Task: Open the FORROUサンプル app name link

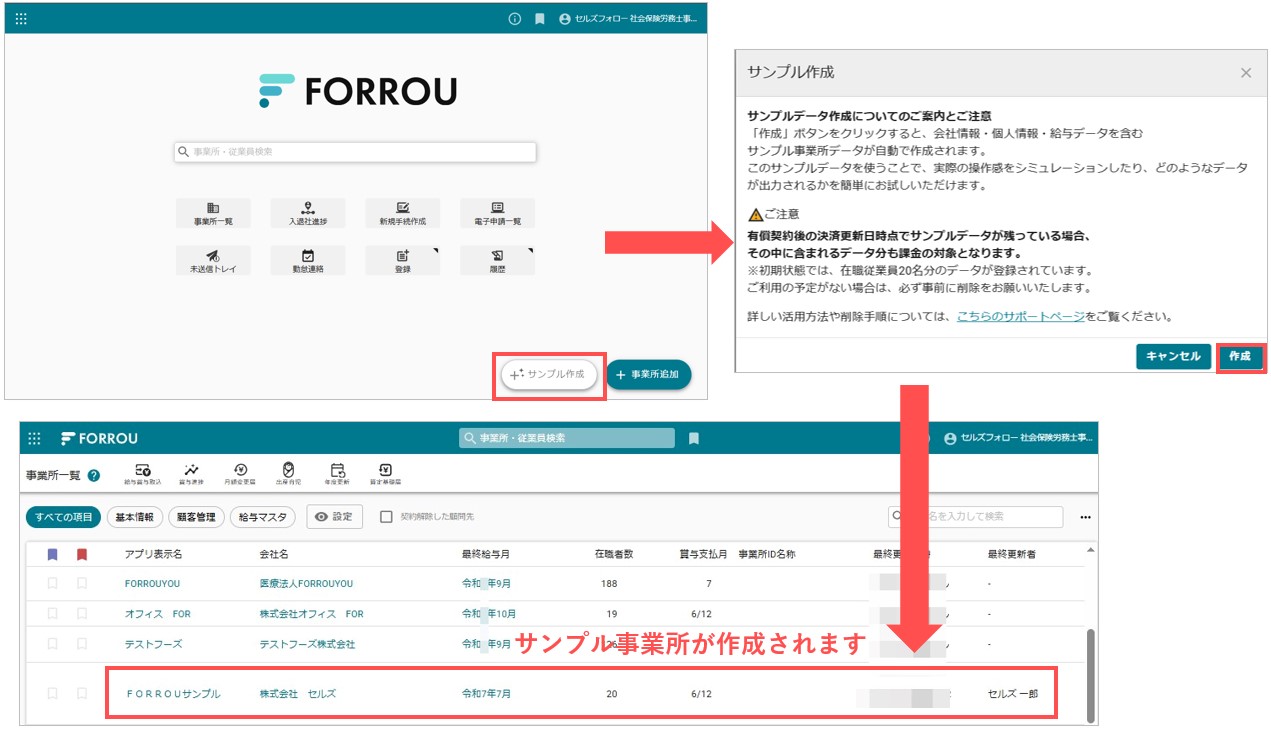Action: tap(173, 693)
